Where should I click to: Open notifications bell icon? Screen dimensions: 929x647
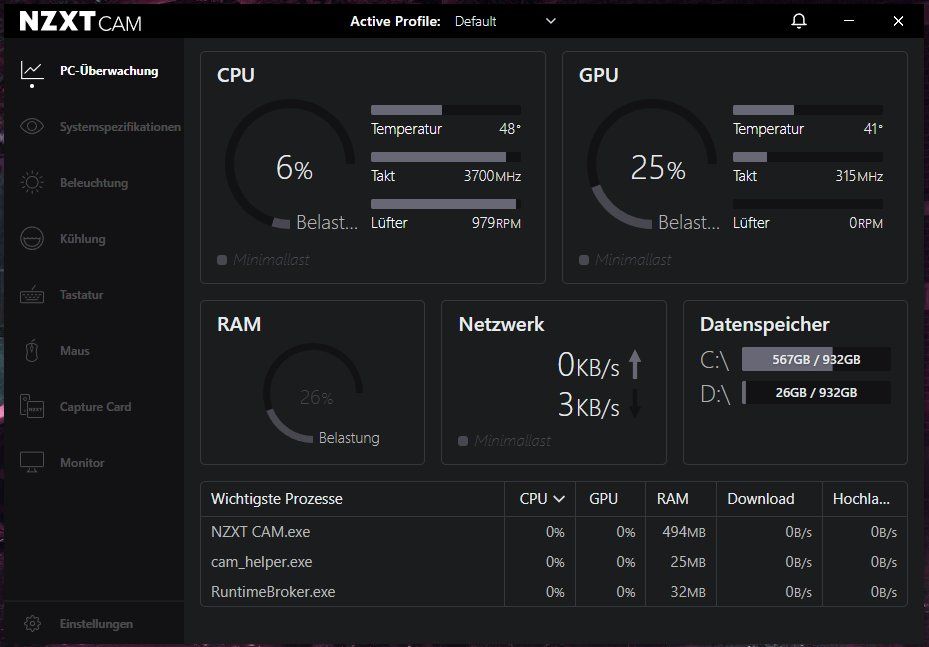799,21
